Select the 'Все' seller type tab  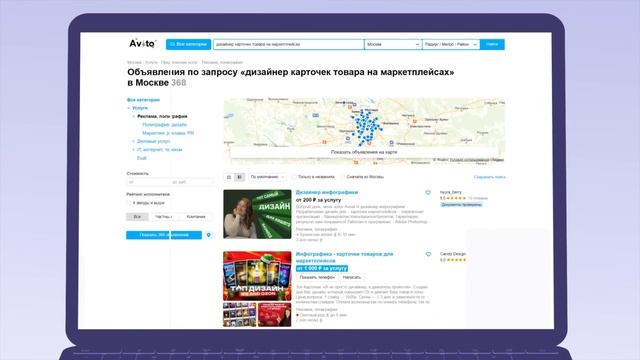(137, 217)
